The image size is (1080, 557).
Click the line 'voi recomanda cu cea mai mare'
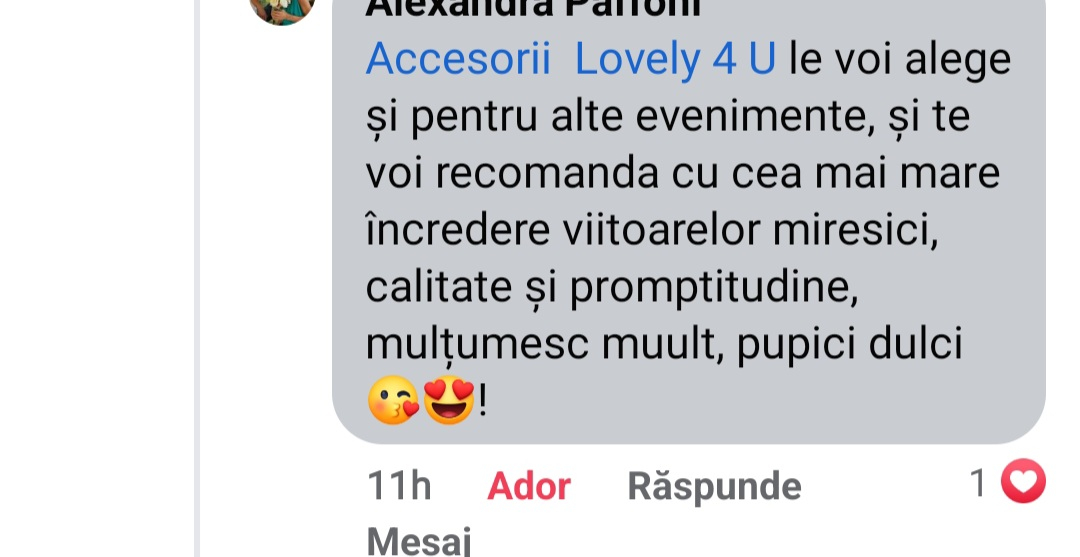point(683,173)
